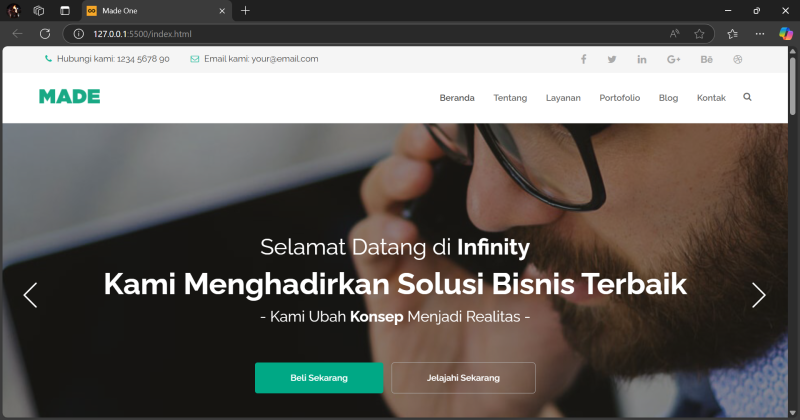800x420 pixels.
Task: Go to the Tentang menu item
Action: [510, 97]
